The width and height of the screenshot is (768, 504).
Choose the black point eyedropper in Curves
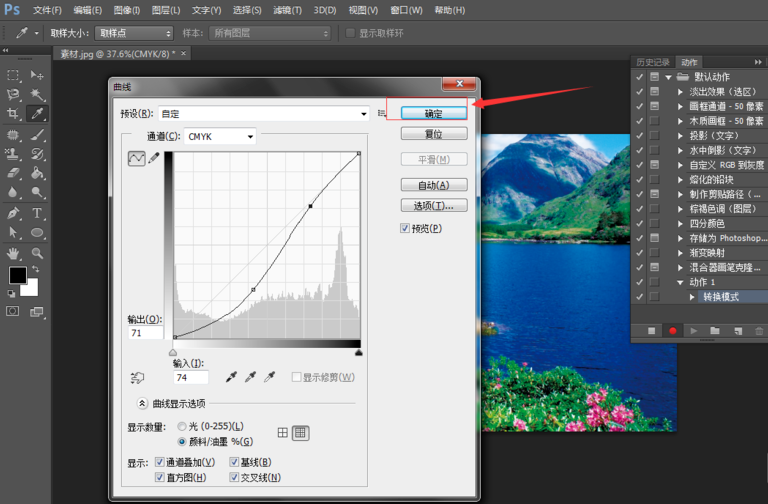point(232,377)
